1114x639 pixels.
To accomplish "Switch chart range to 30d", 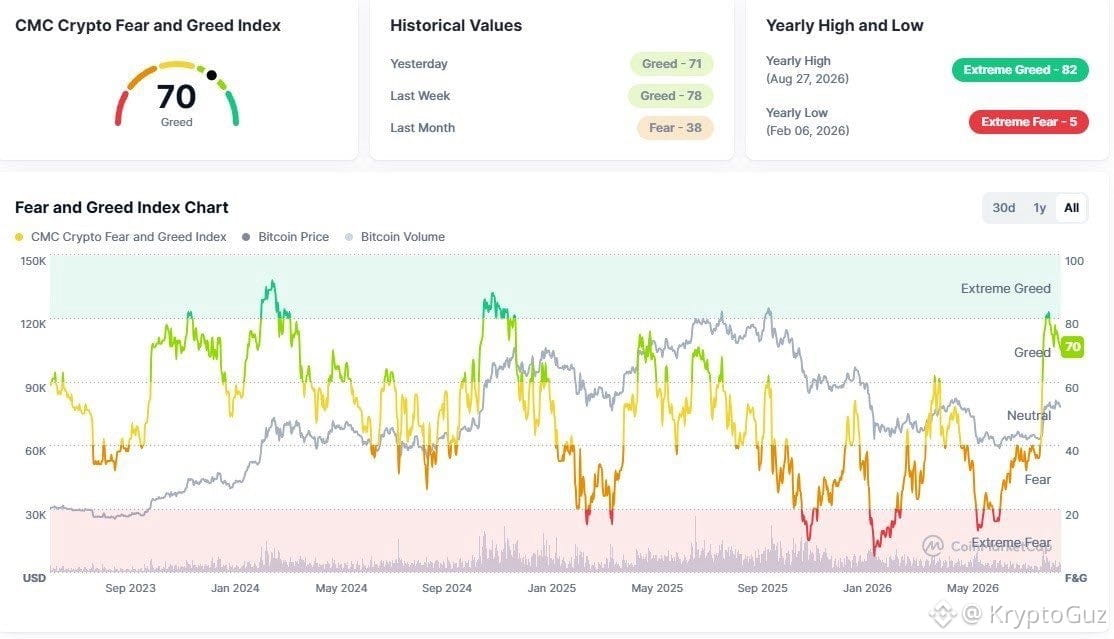I will click(x=1003, y=208).
